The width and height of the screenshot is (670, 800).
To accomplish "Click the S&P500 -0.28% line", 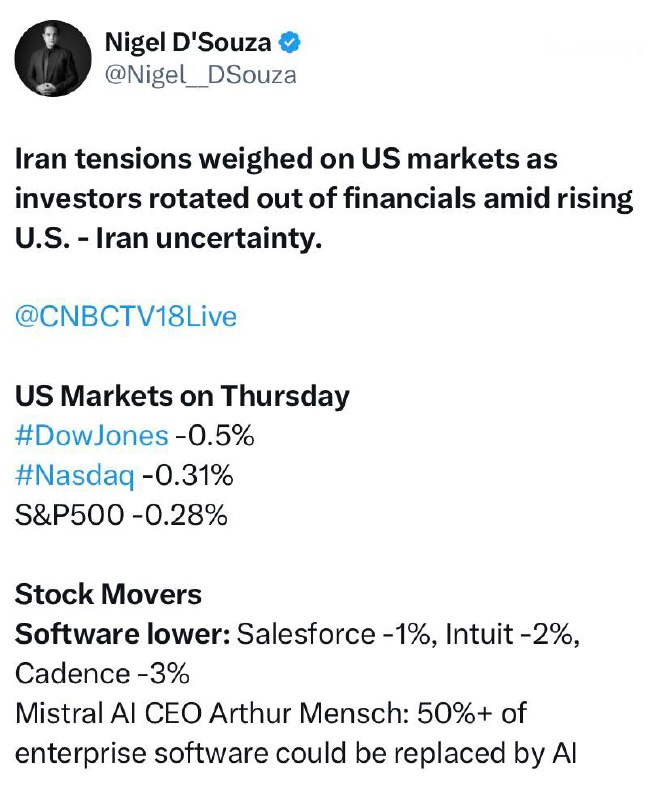I will point(121,515).
